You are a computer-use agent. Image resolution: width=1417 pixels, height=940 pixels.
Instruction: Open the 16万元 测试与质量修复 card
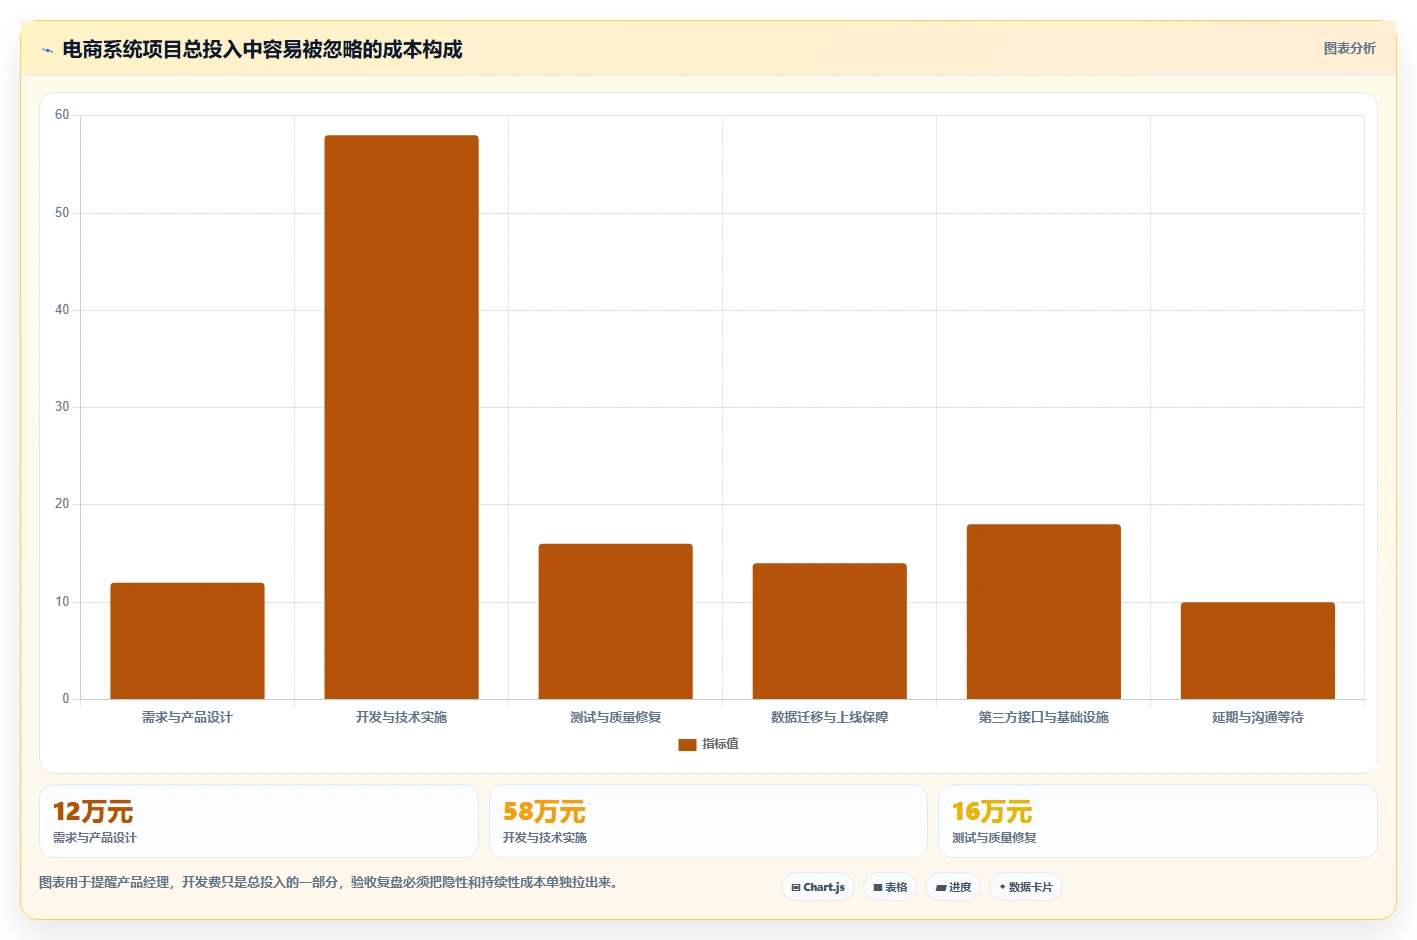[1157, 821]
